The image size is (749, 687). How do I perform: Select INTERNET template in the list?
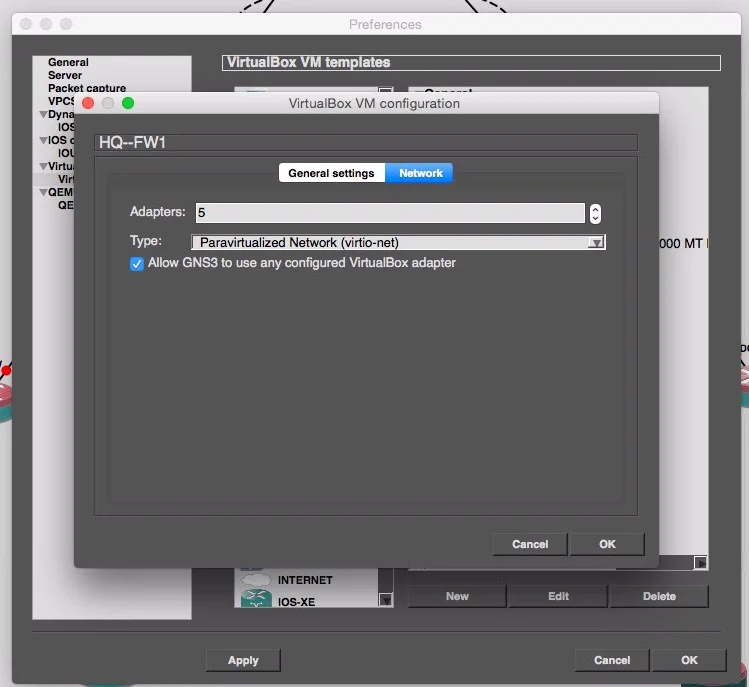(305, 580)
